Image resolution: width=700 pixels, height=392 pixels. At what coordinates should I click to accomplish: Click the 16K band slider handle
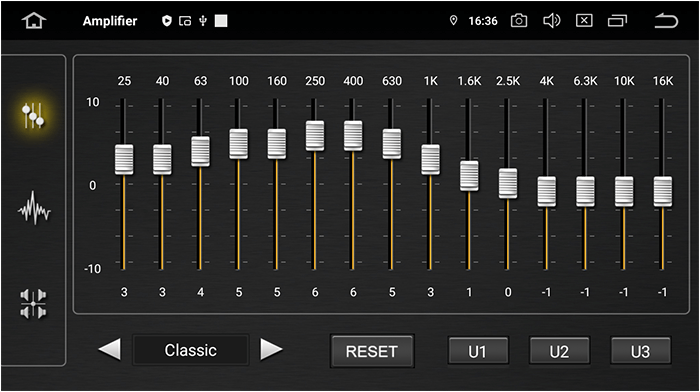tap(663, 192)
